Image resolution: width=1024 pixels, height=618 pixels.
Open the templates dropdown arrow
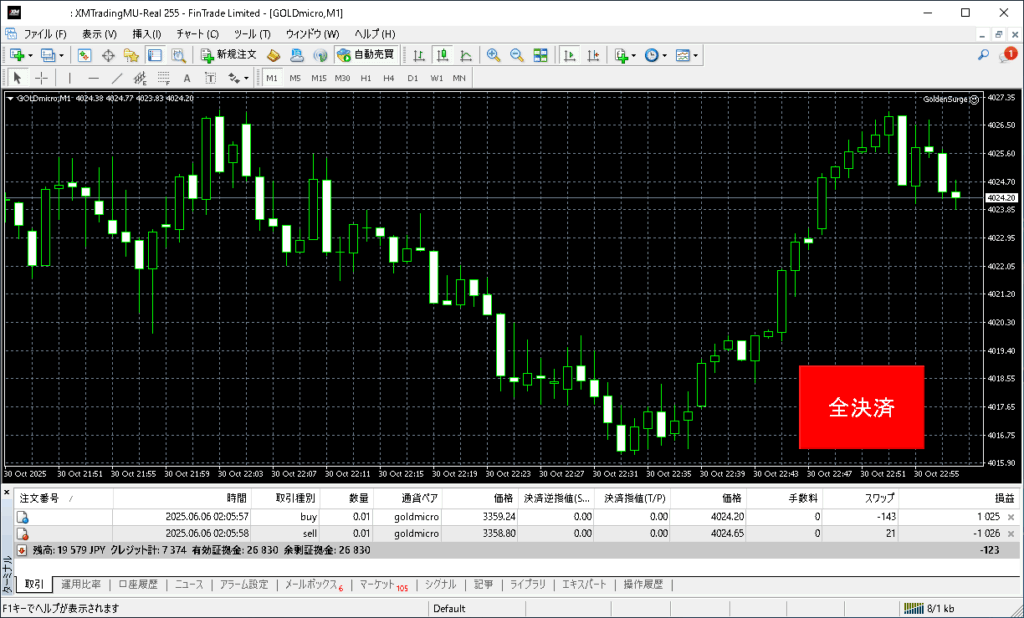tap(696, 55)
